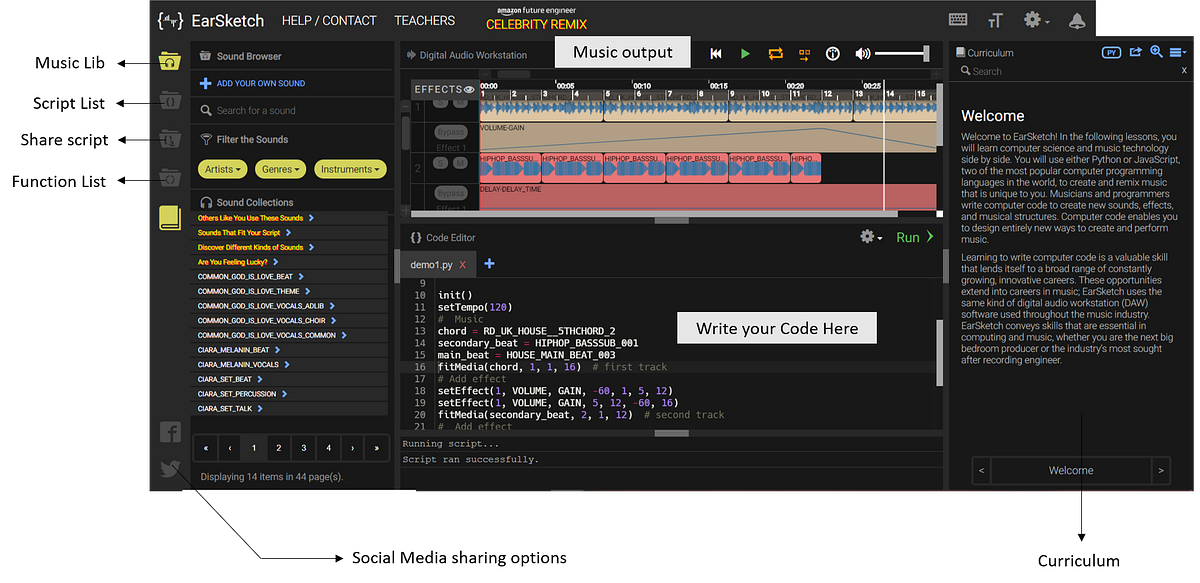Viewport: 1200px width, 583px height.
Task: Click the magnifier zoom icon in Curriculum header
Action: point(1156,52)
